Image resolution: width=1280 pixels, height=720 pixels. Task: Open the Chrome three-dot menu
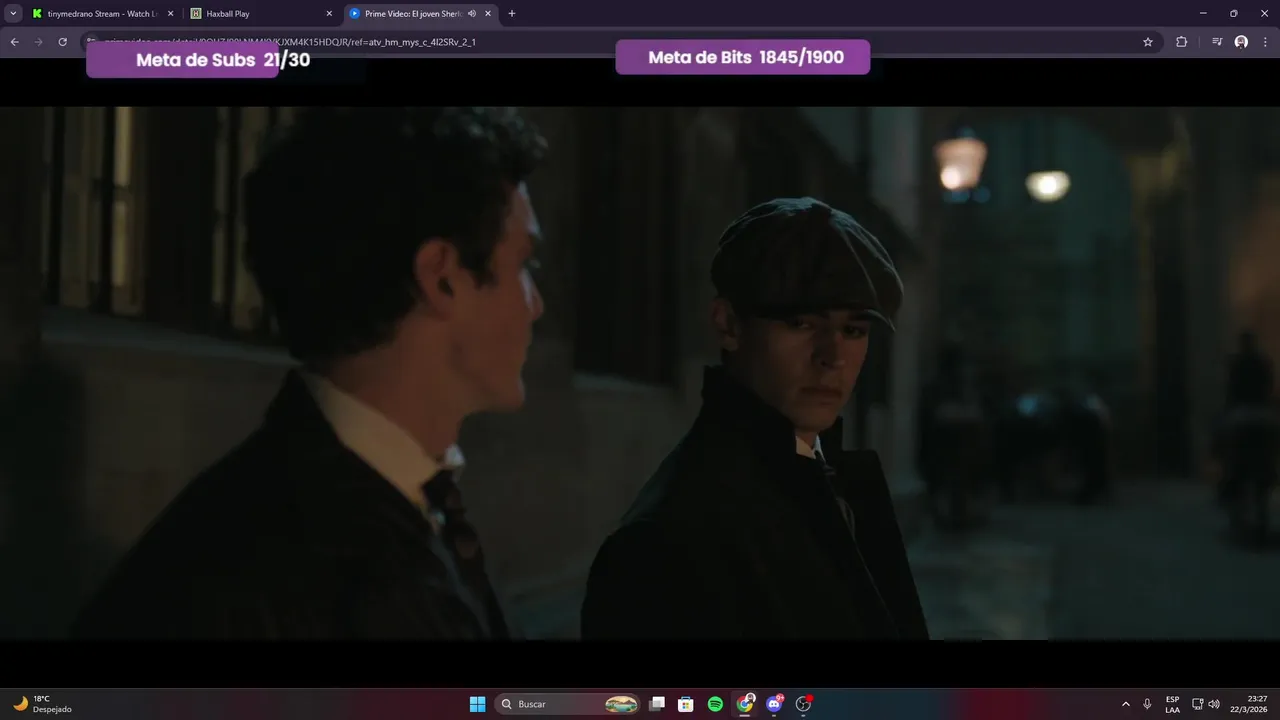point(1264,42)
